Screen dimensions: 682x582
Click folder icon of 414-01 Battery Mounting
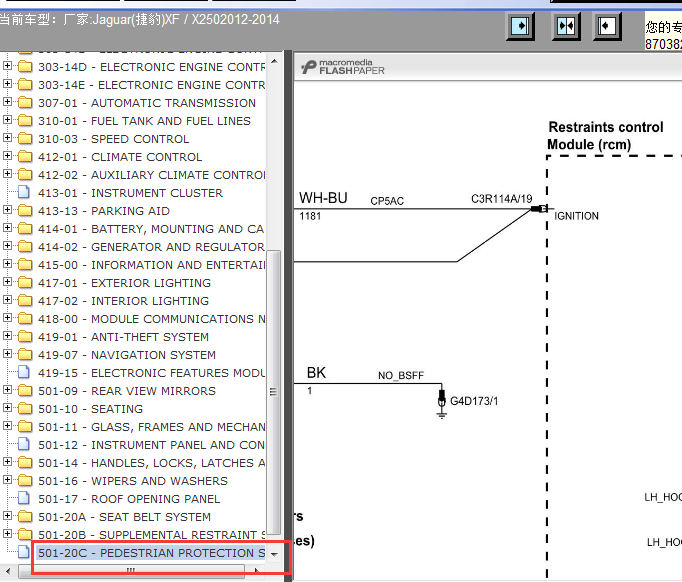point(25,228)
